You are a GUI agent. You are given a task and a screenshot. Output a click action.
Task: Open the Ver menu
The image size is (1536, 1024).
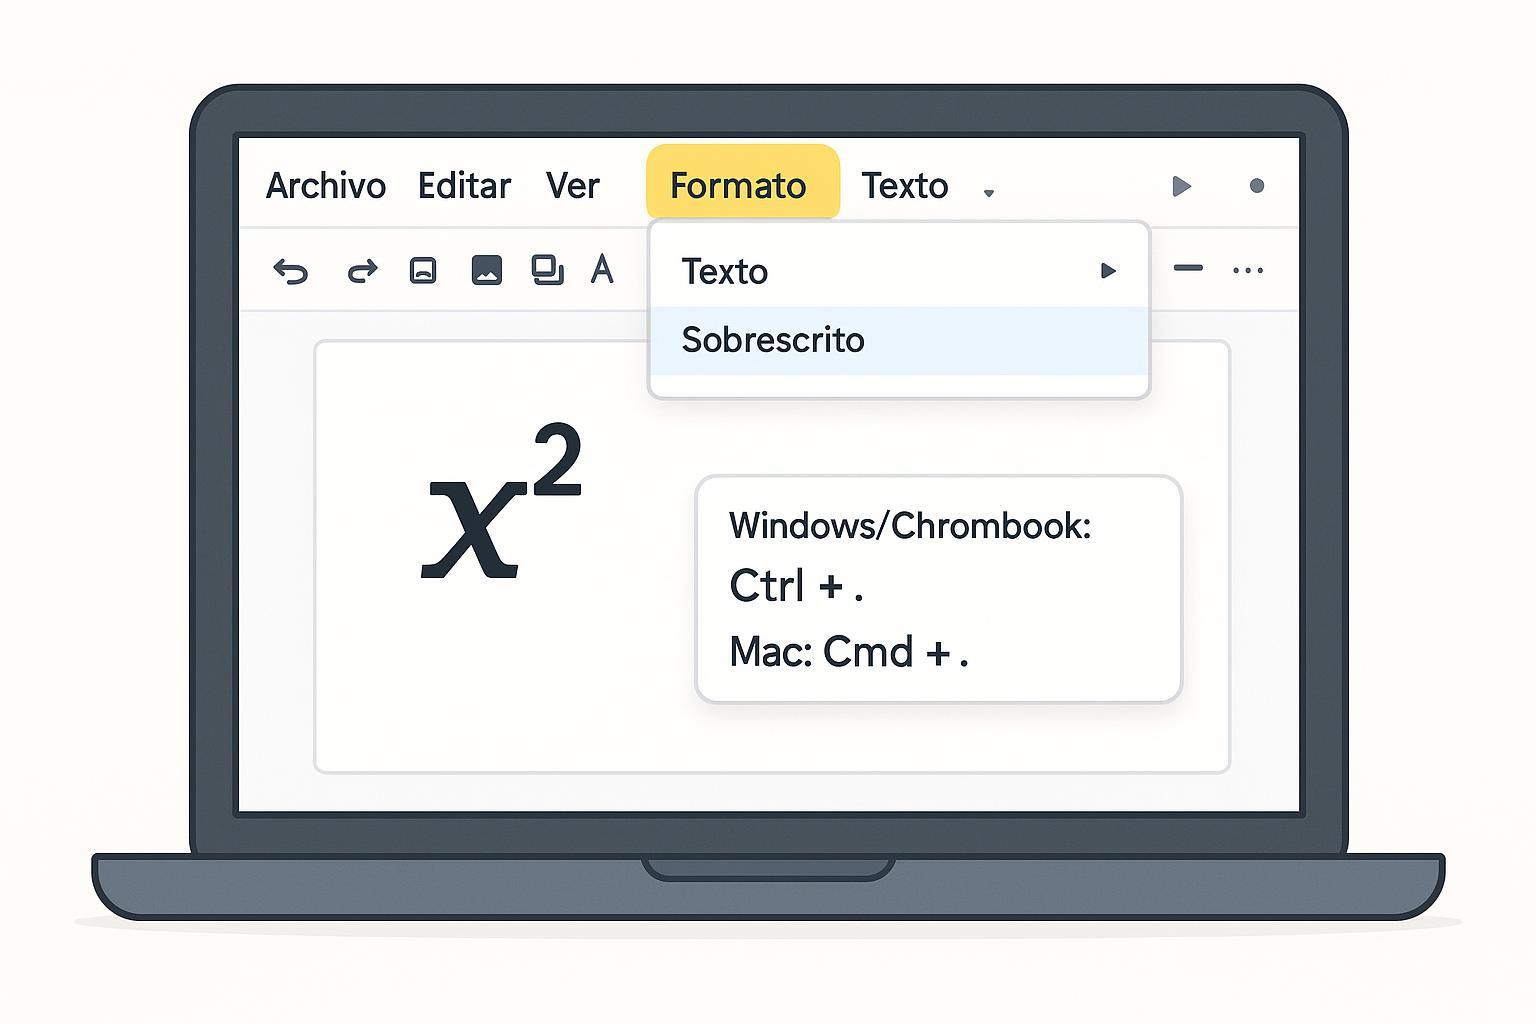(x=572, y=186)
